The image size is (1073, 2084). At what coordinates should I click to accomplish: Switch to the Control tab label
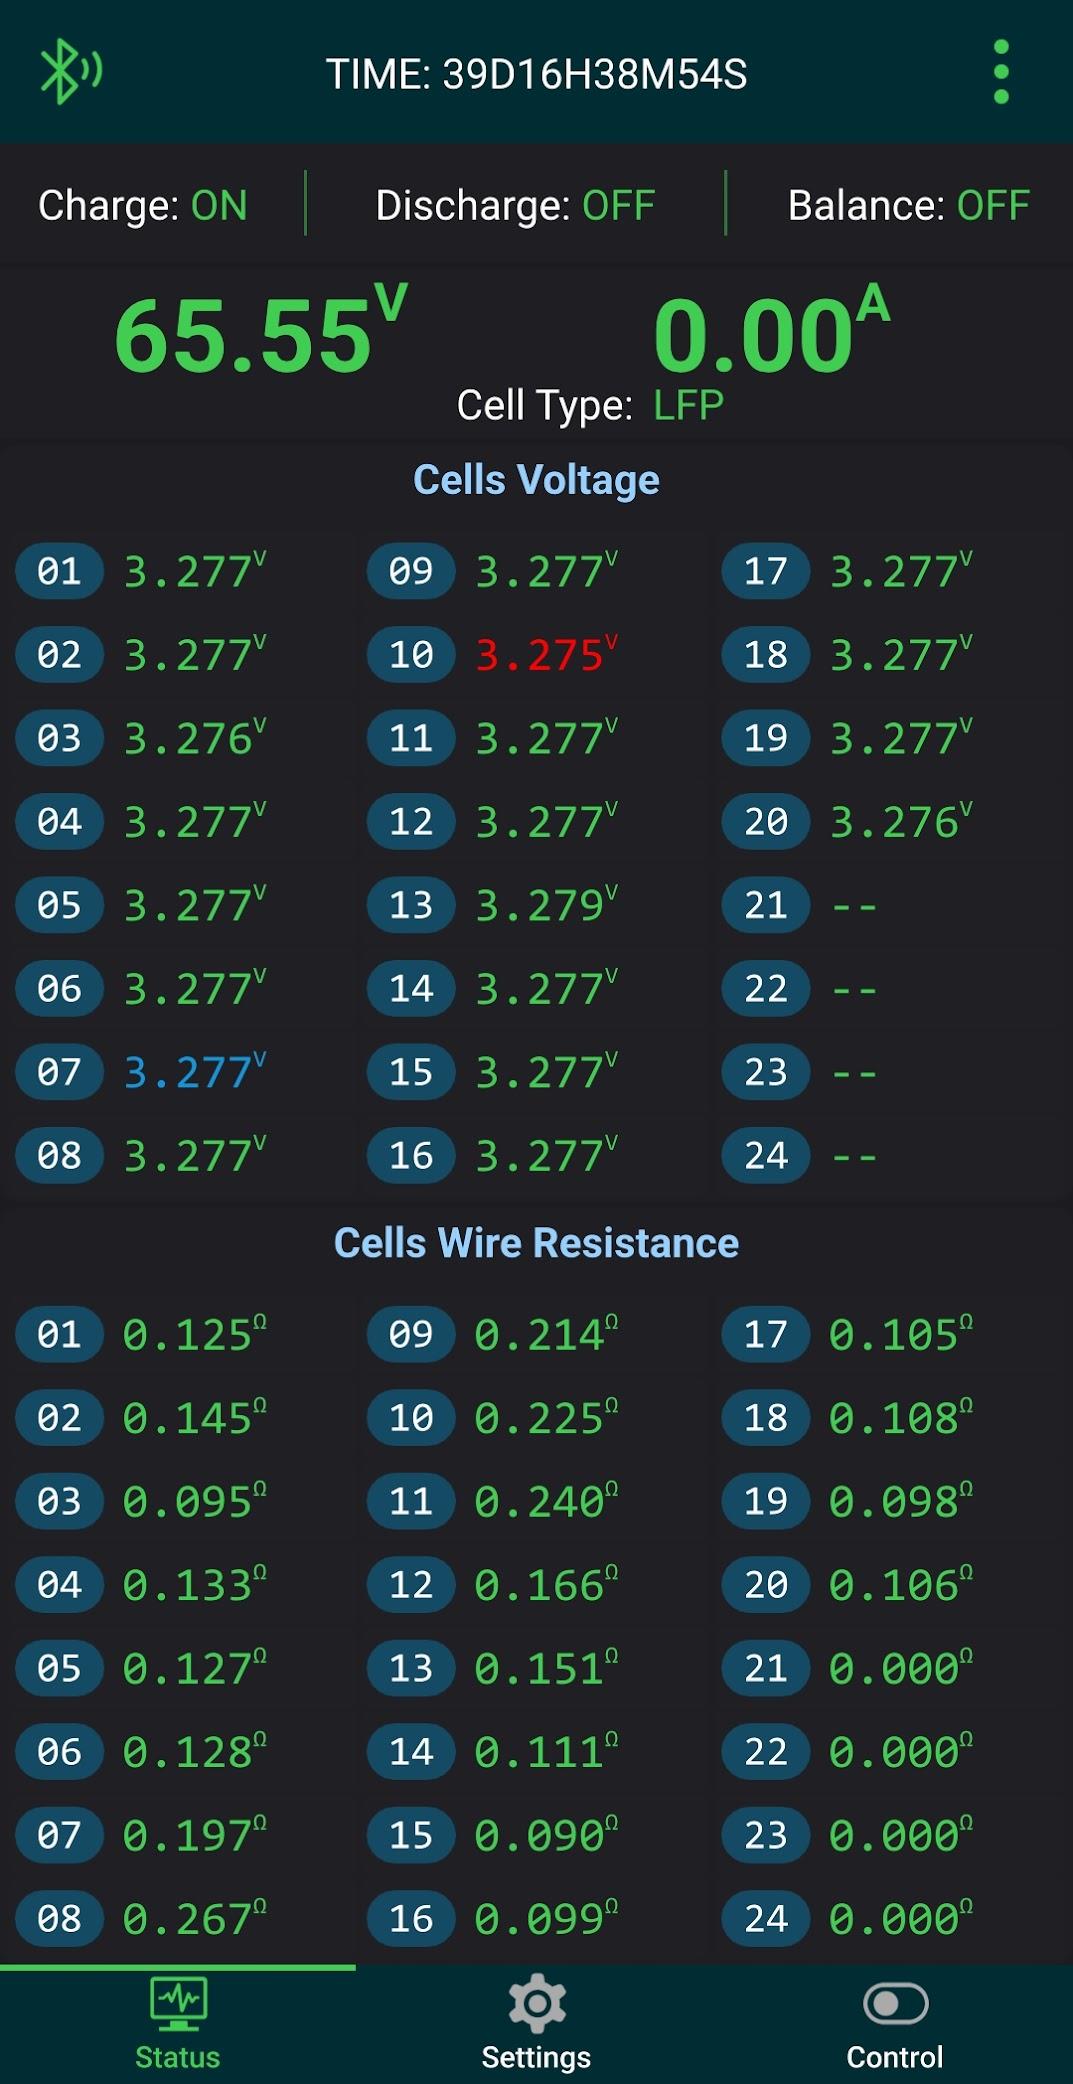[895, 2057]
